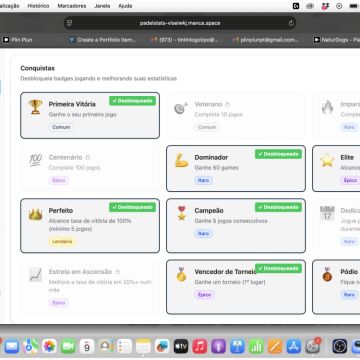This screenshot has width=360, height=360.
Task: Open Podcasts from the Dock
Action: pos(219,347)
